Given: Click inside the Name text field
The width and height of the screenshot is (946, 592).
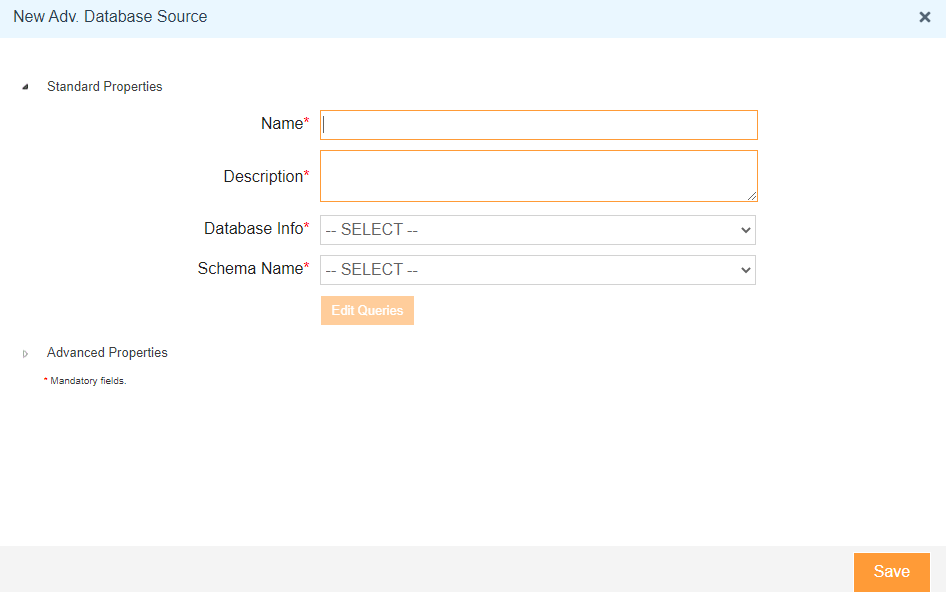Looking at the screenshot, I should click(x=539, y=125).
